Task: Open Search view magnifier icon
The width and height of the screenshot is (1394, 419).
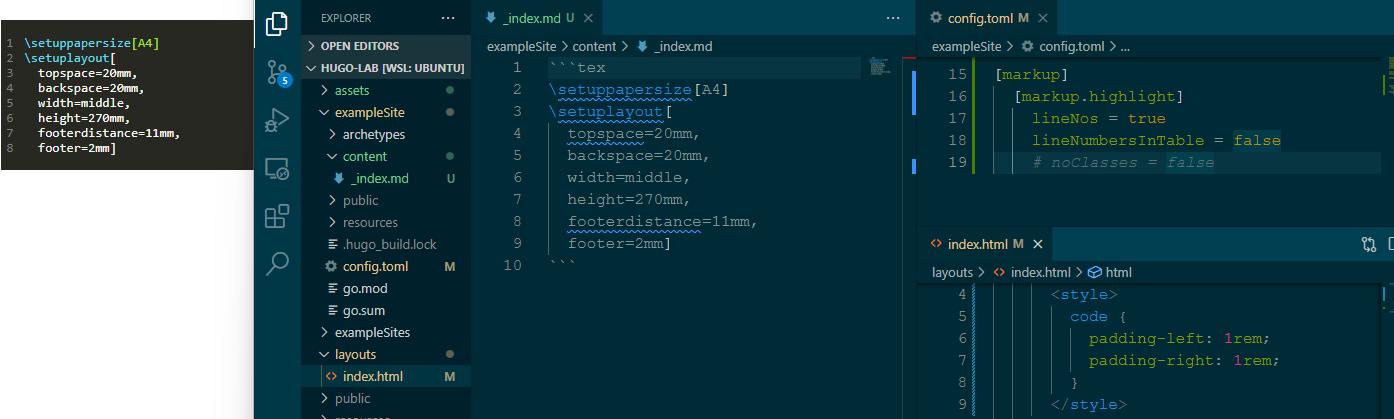Action: 277,264
